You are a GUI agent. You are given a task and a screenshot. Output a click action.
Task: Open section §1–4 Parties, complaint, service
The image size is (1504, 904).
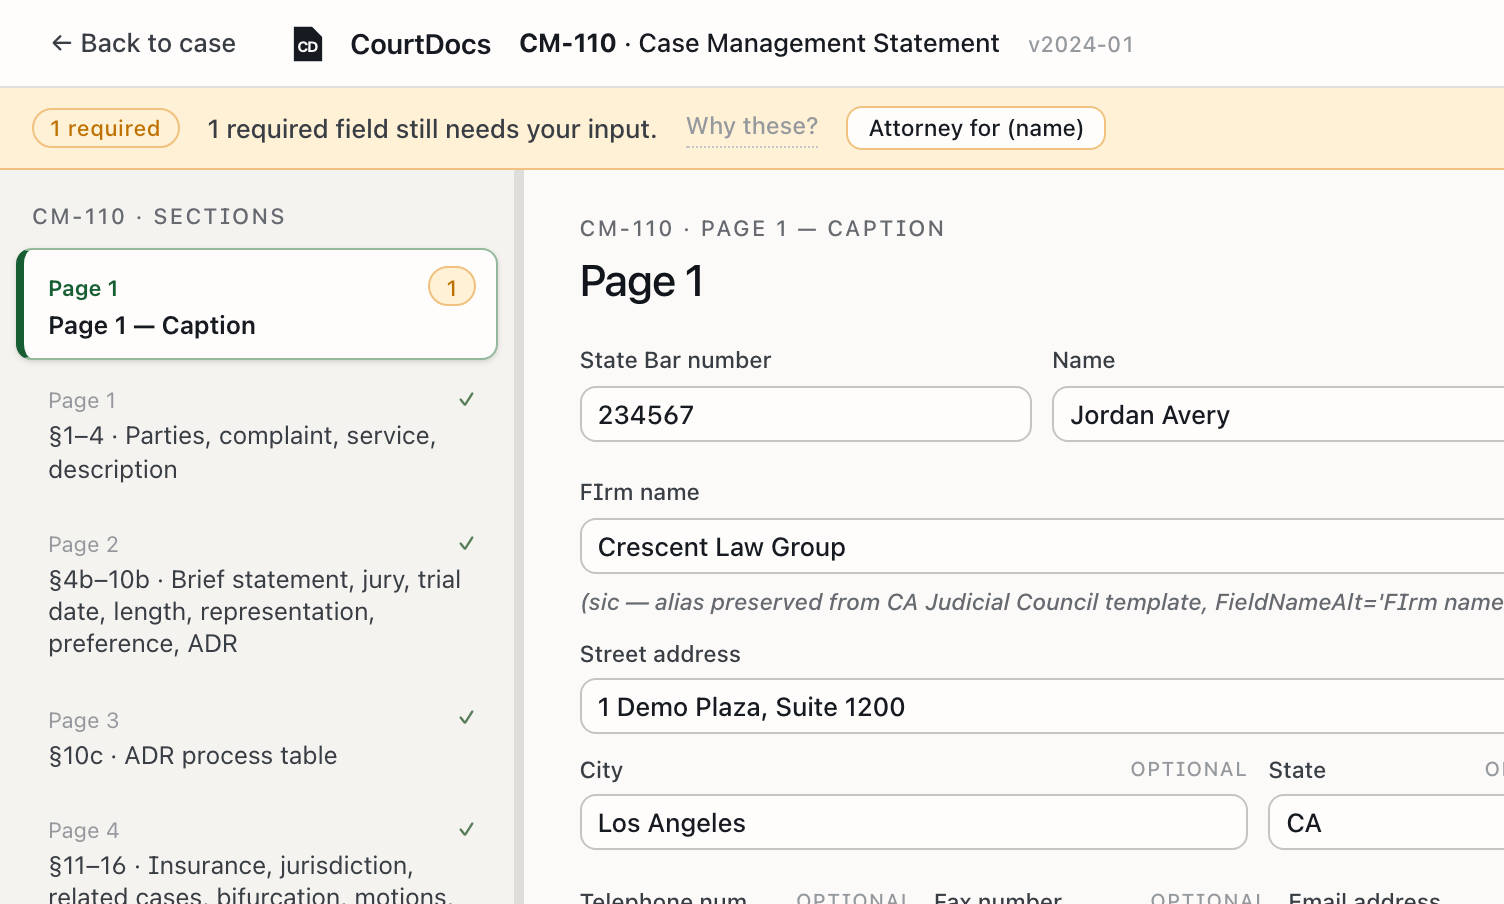[x=257, y=435]
